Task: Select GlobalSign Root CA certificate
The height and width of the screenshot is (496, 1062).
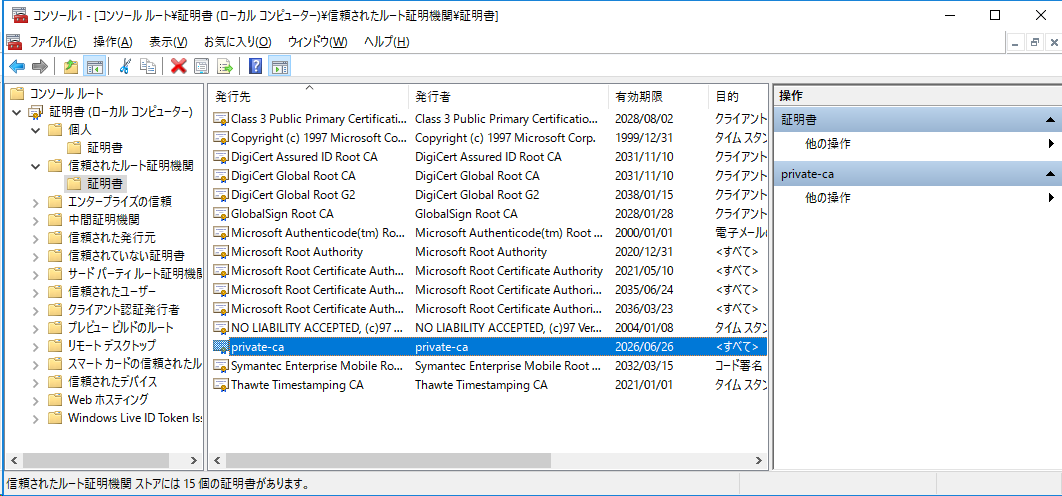Action: pyautogui.click(x=489, y=213)
